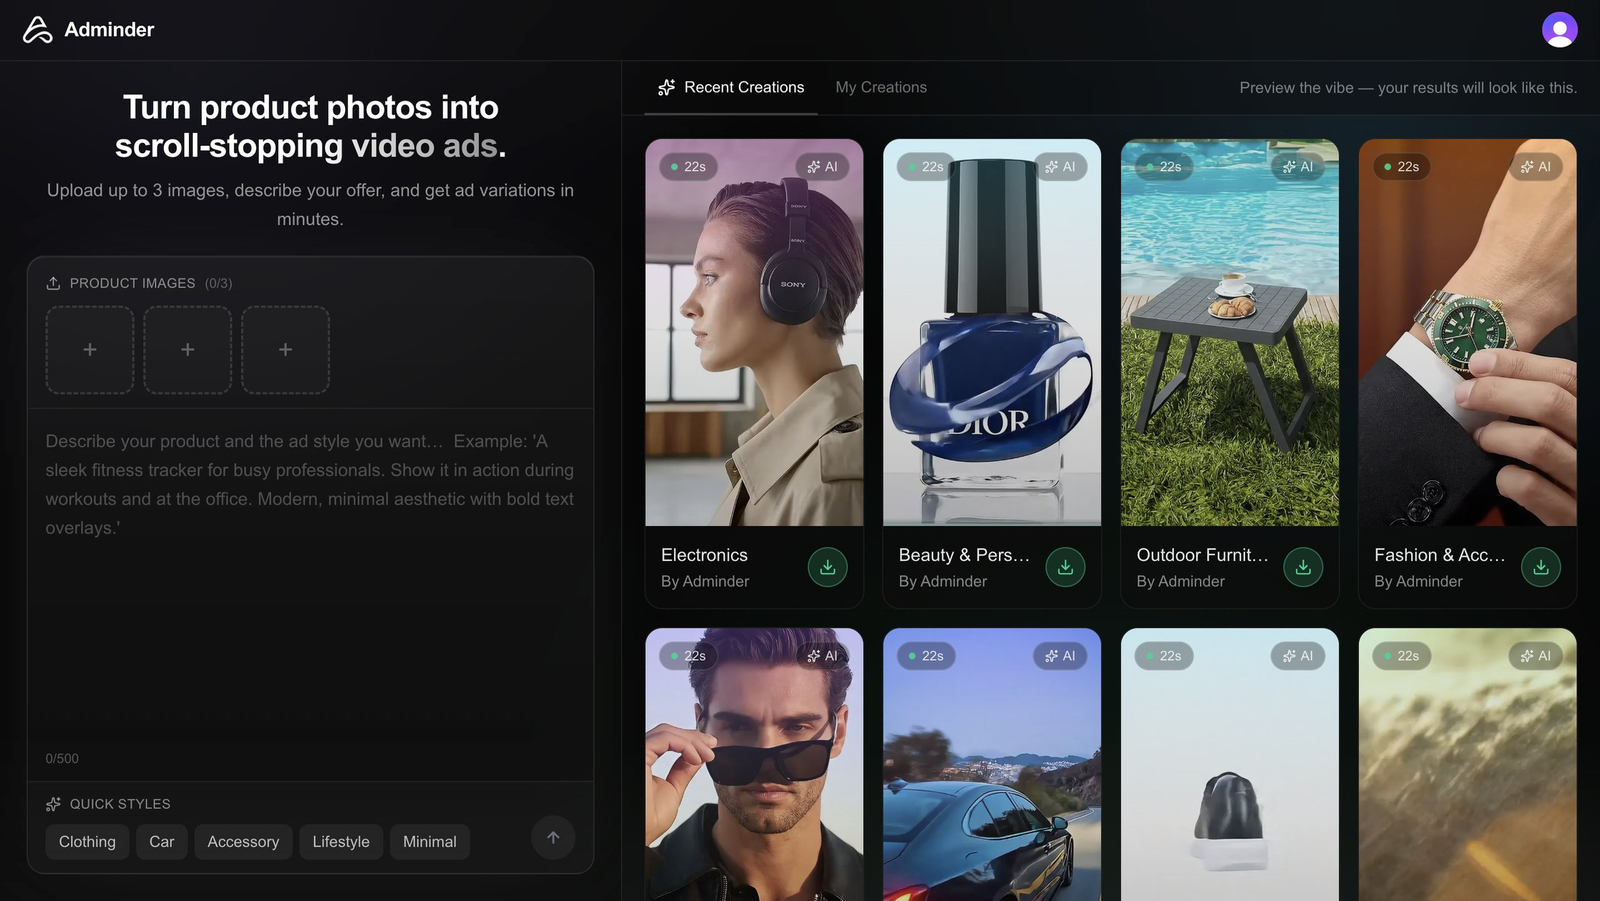Image resolution: width=1600 pixels, height=901 pixels.
Task: Download the Fashion & Accessories video
Action: pyautogui.click(x=1540, y=568)
